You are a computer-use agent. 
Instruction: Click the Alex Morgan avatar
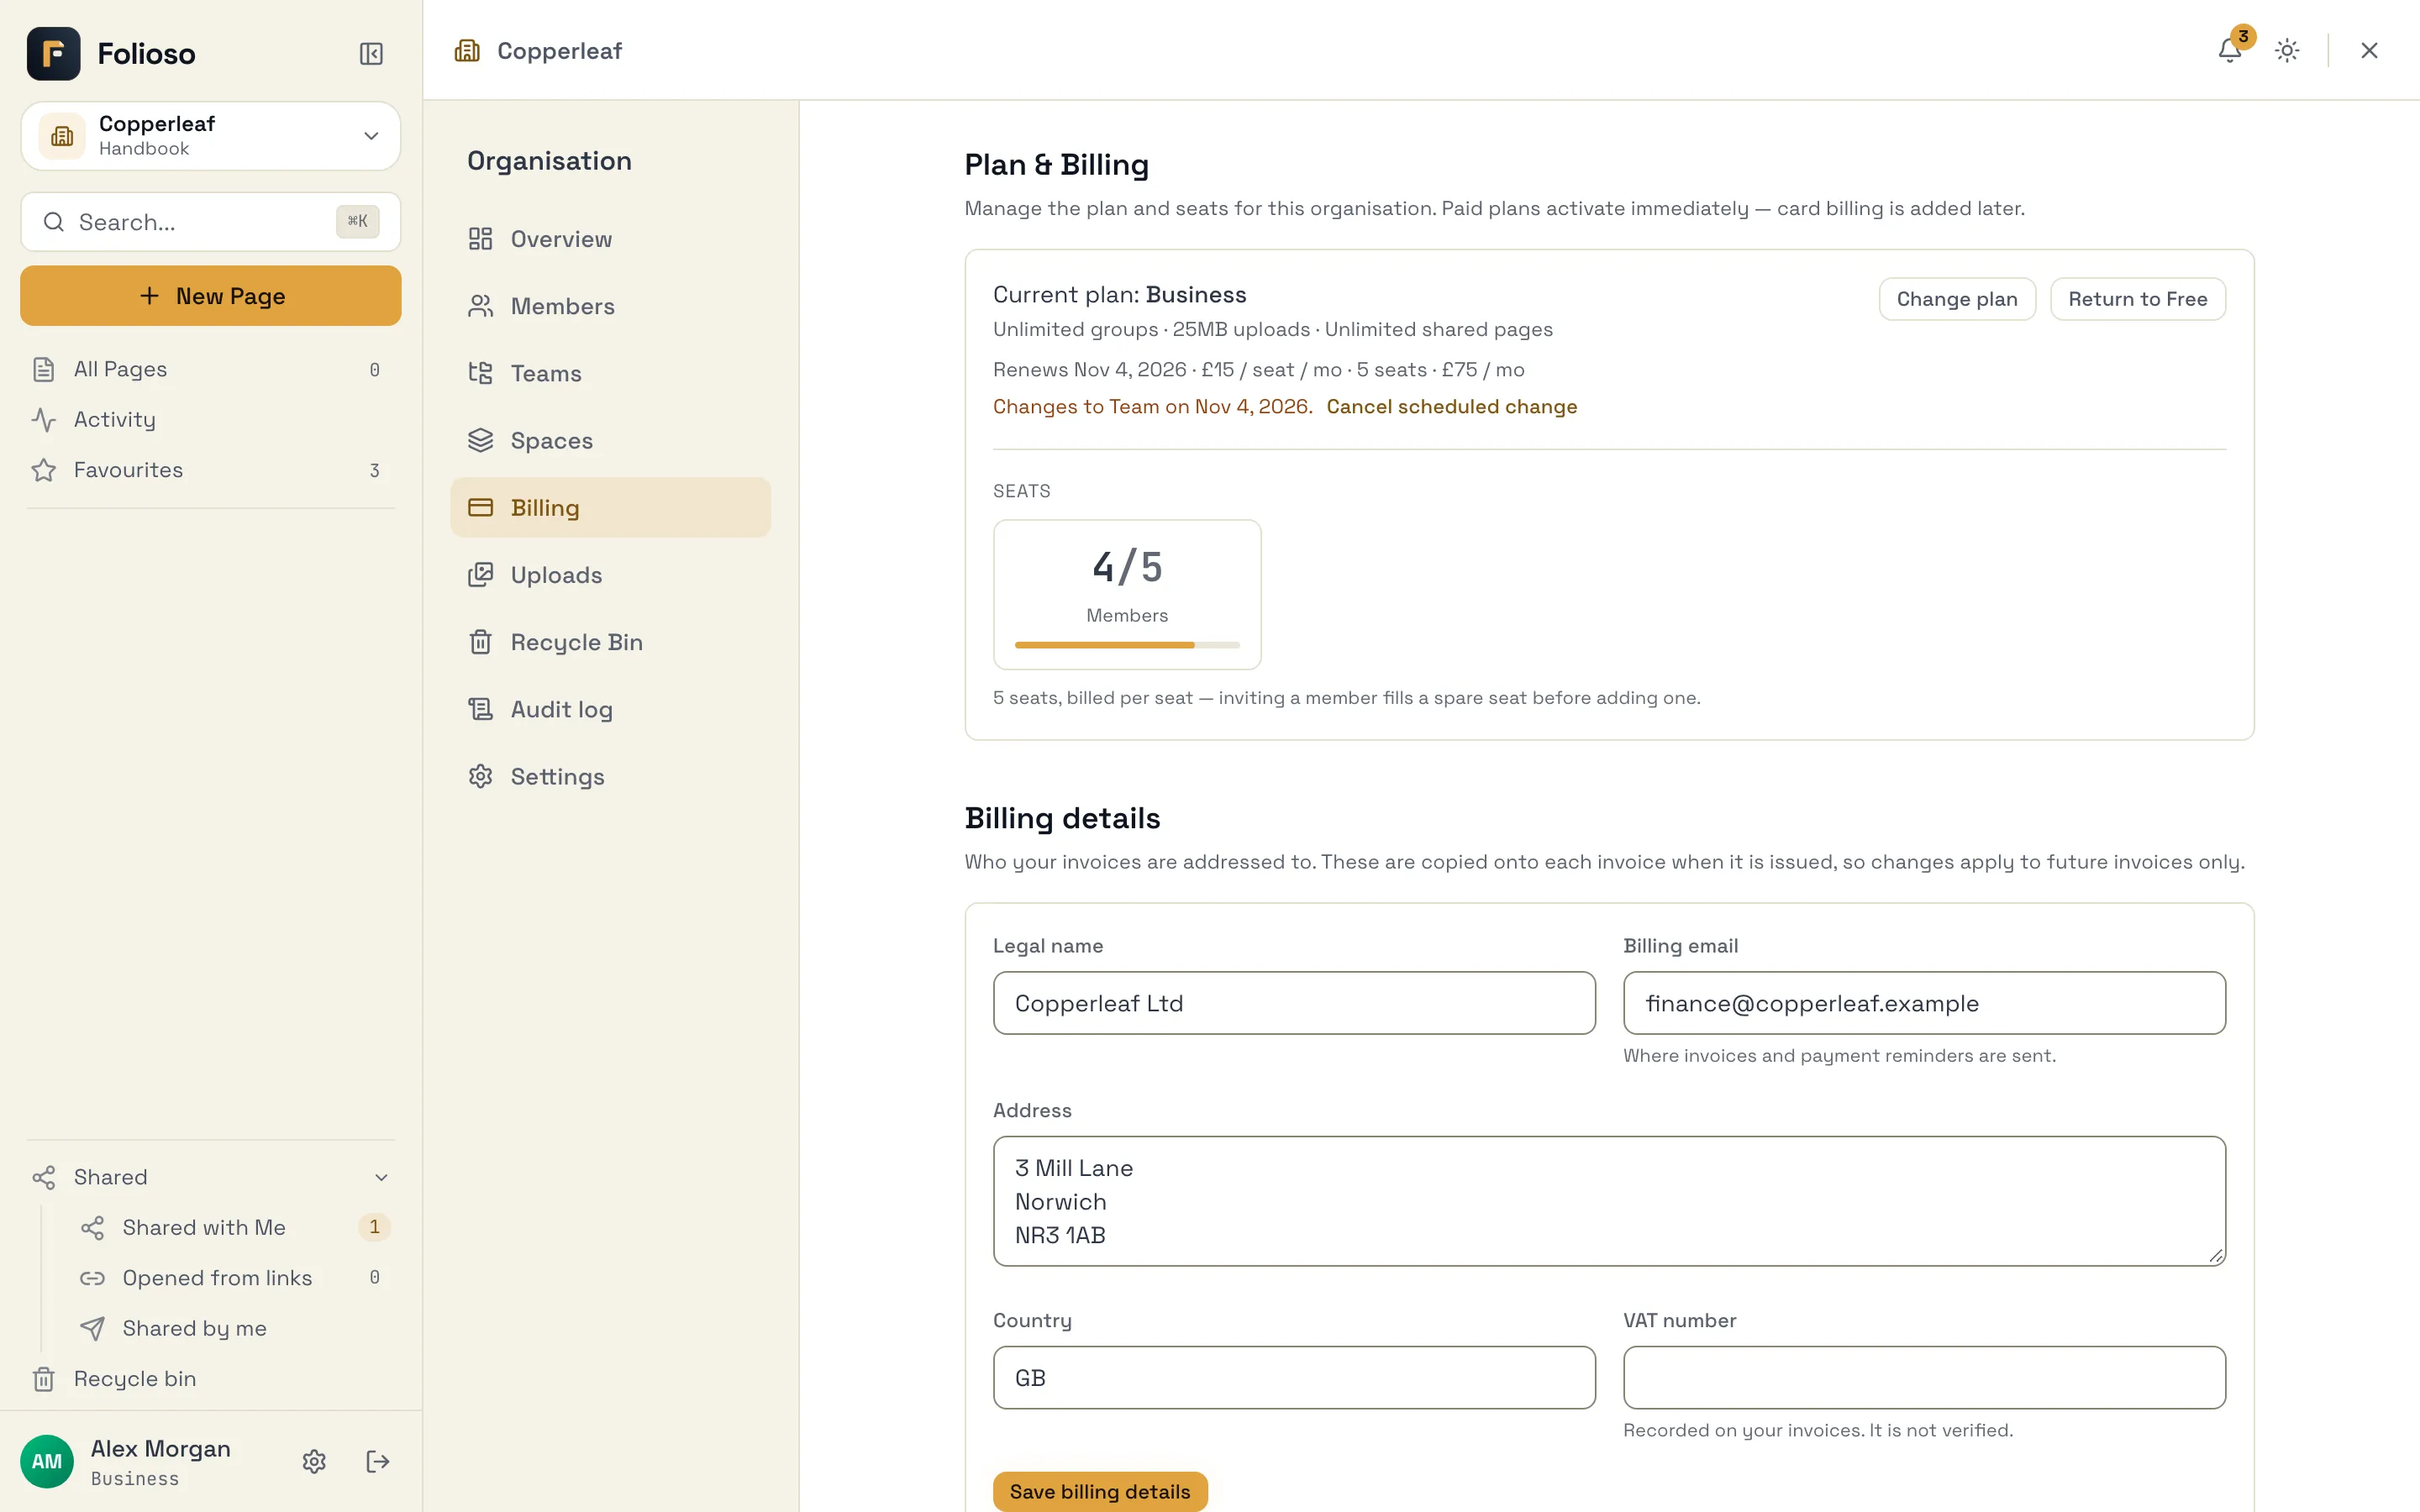click(x=47, y=1461)
